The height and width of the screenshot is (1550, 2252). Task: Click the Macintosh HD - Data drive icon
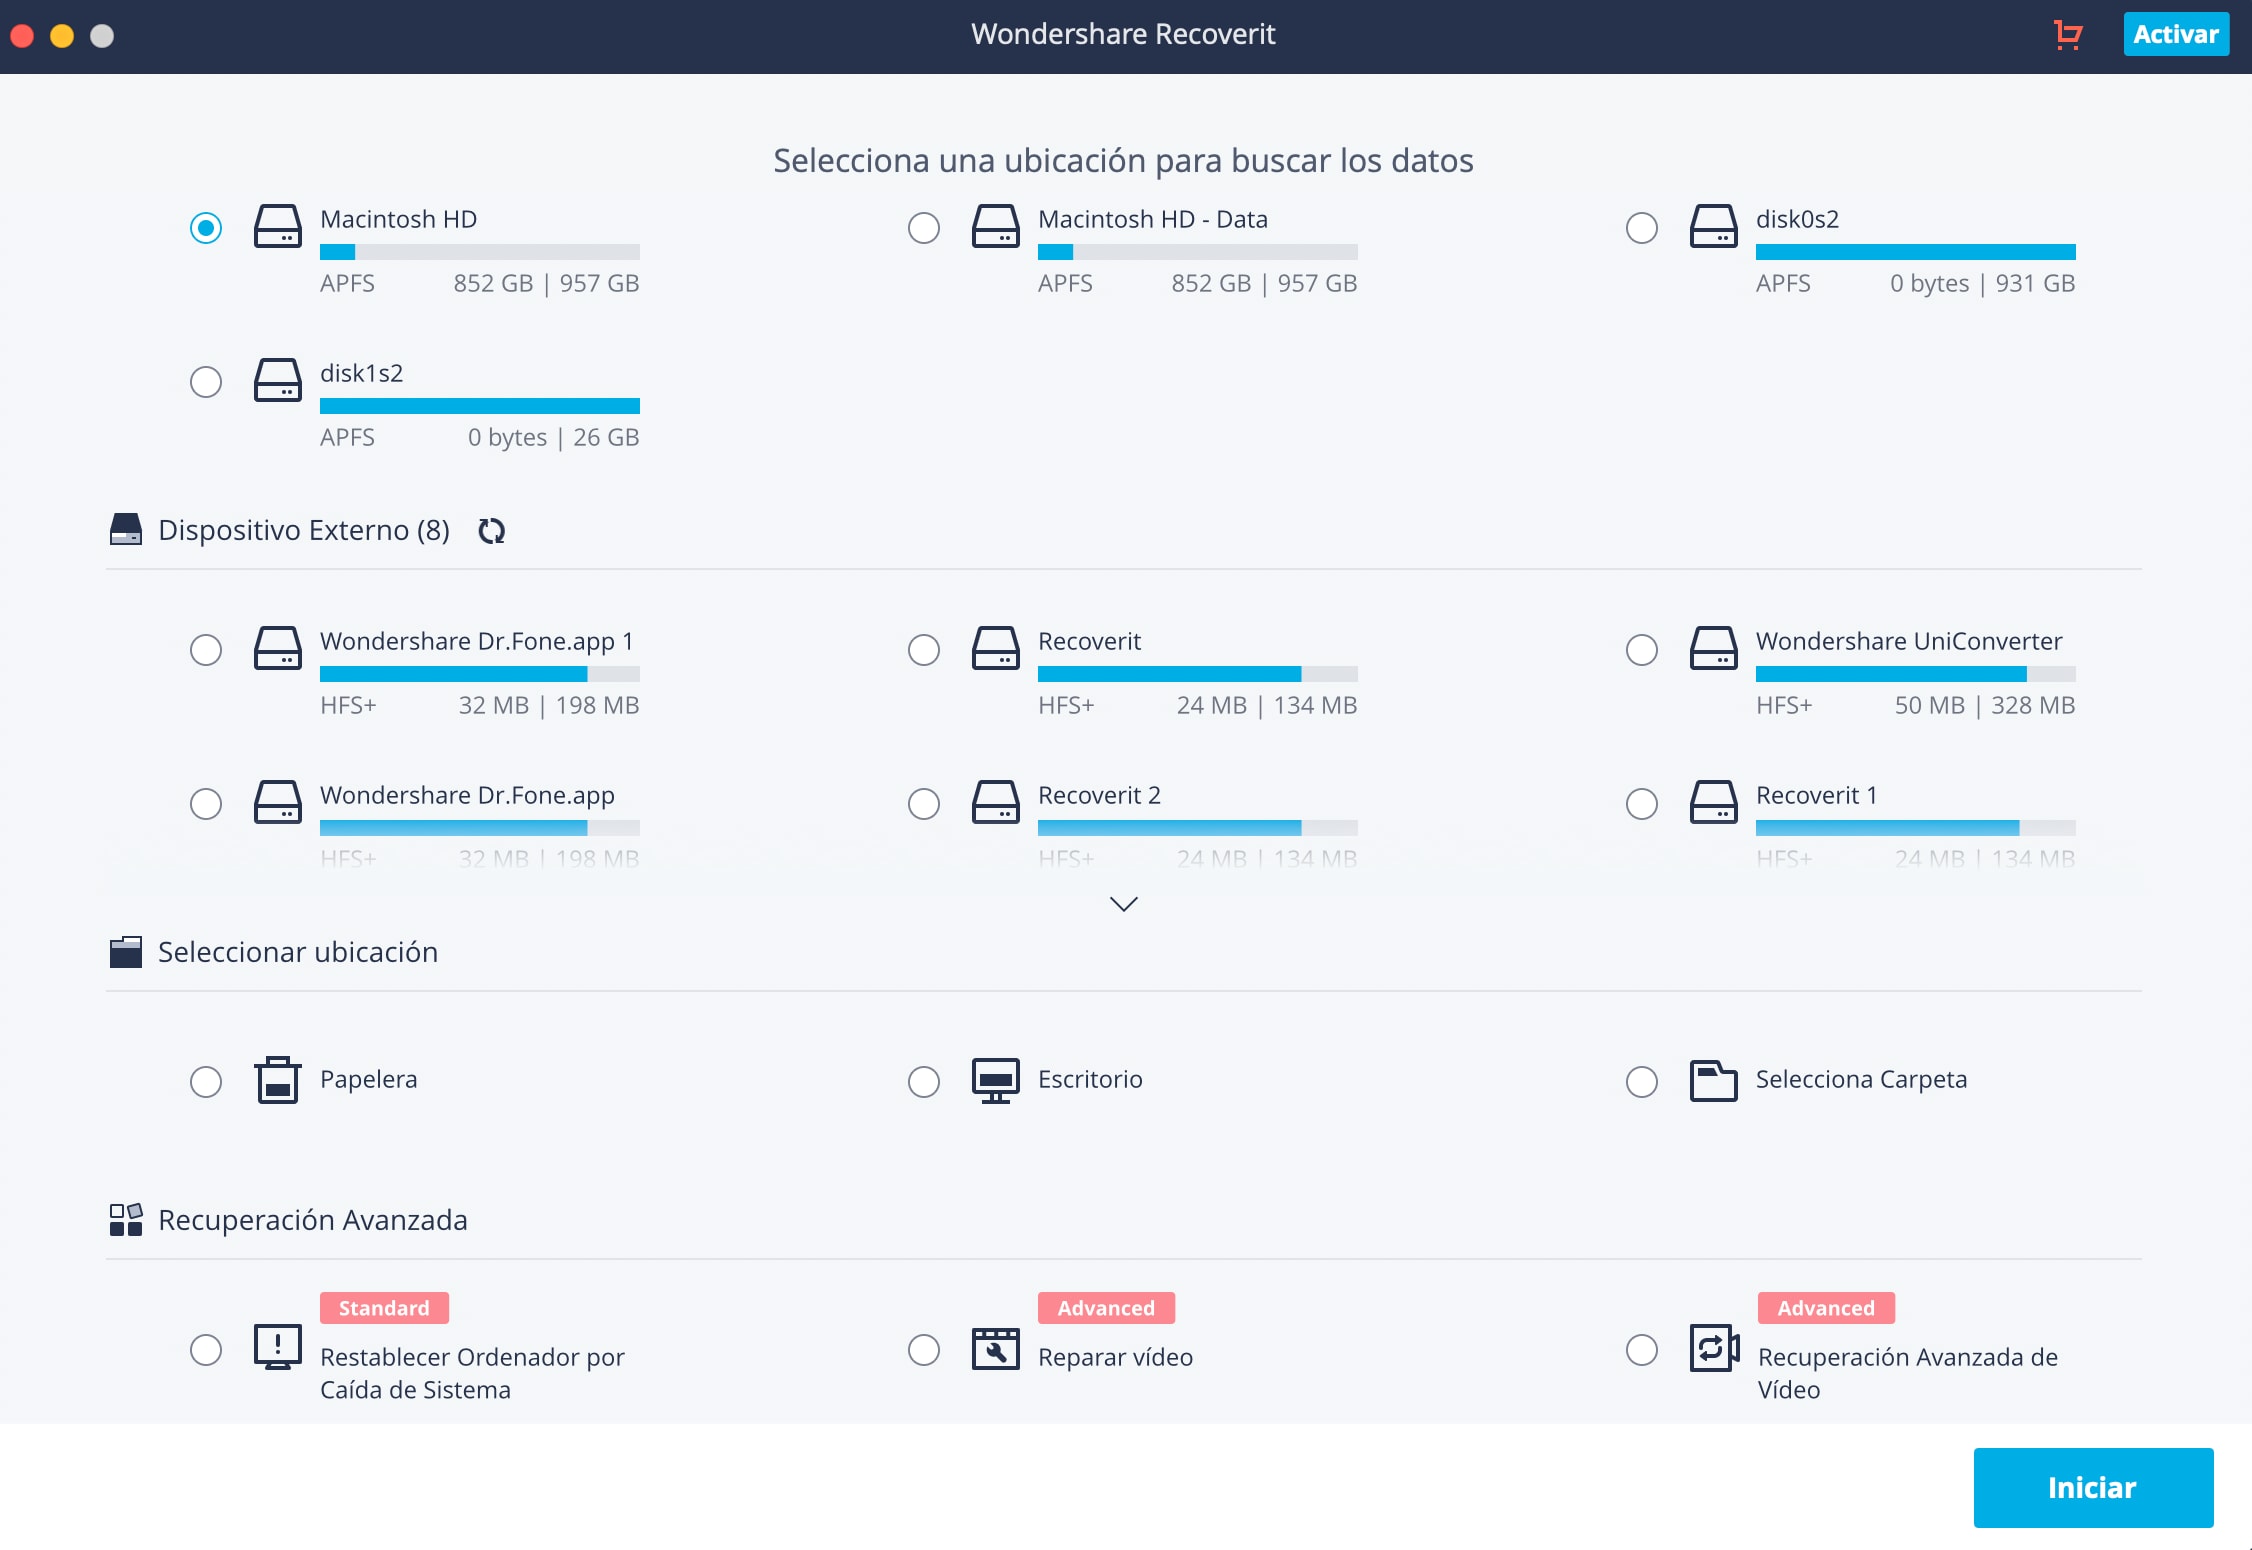(x=996, y=226)
